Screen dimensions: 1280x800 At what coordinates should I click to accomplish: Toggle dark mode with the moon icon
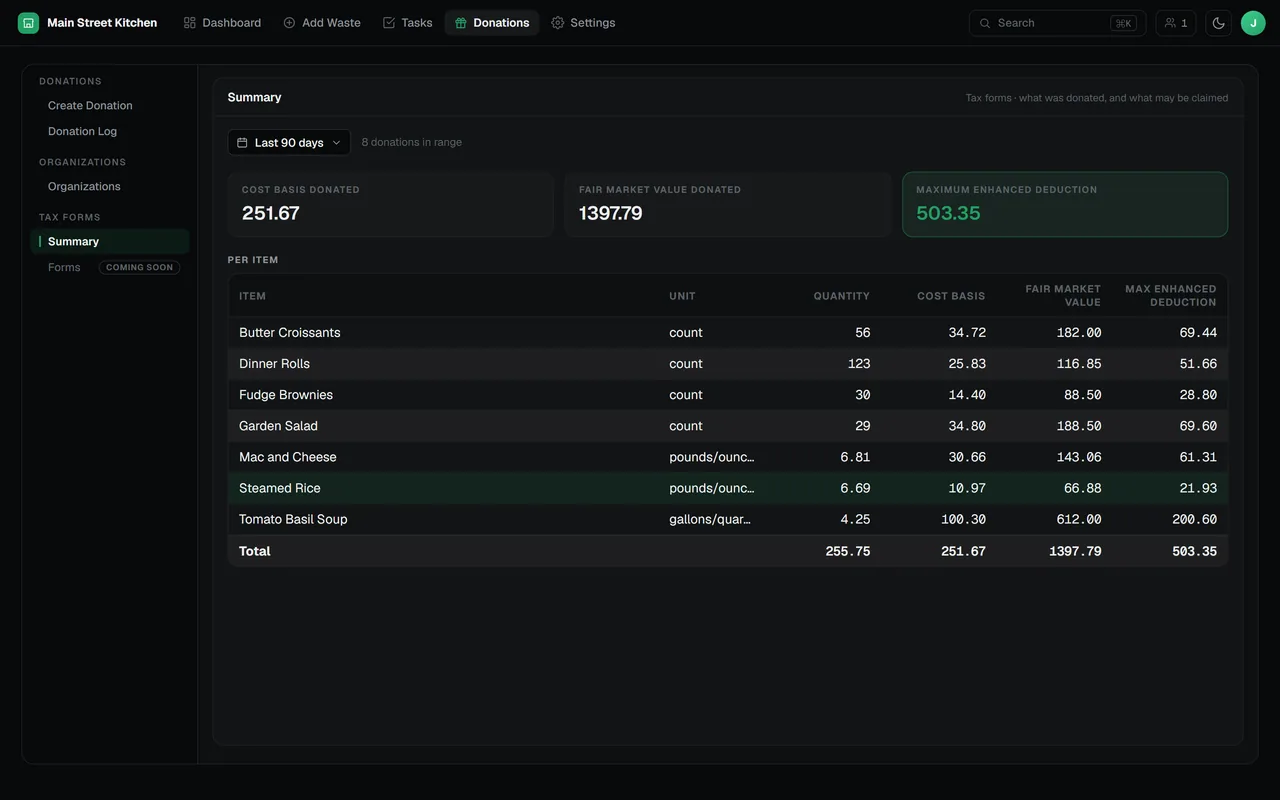point(1218,23)
